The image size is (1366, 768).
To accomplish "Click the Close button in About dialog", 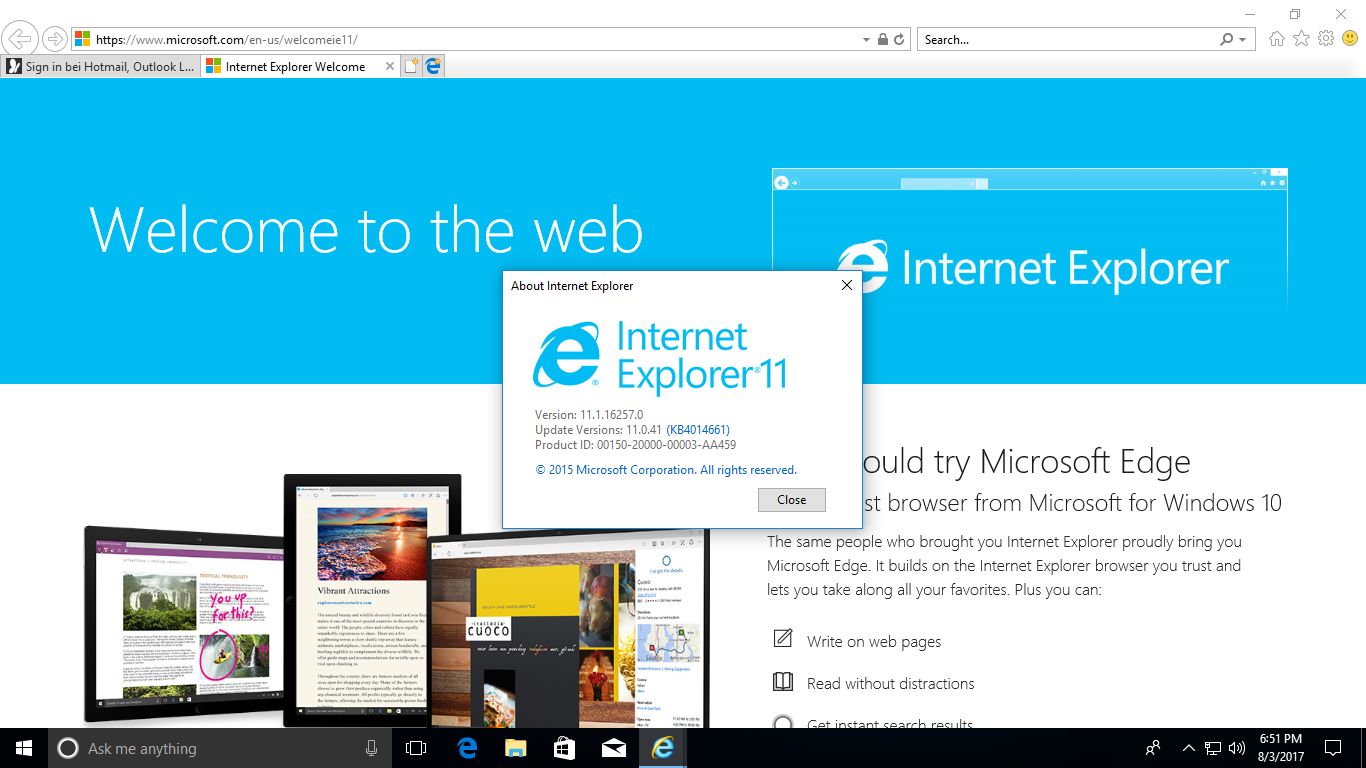I will click(x=792, y=500).
